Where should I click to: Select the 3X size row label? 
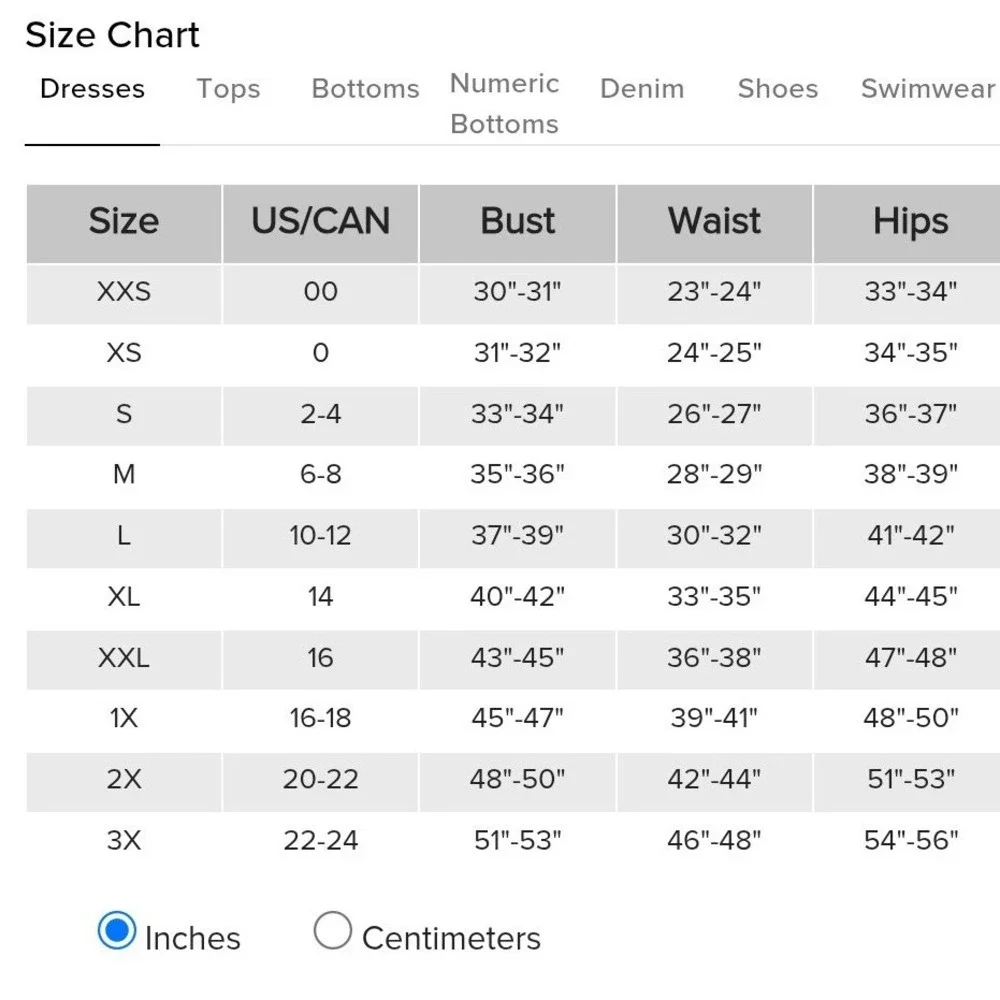click(x=124, y=840)
